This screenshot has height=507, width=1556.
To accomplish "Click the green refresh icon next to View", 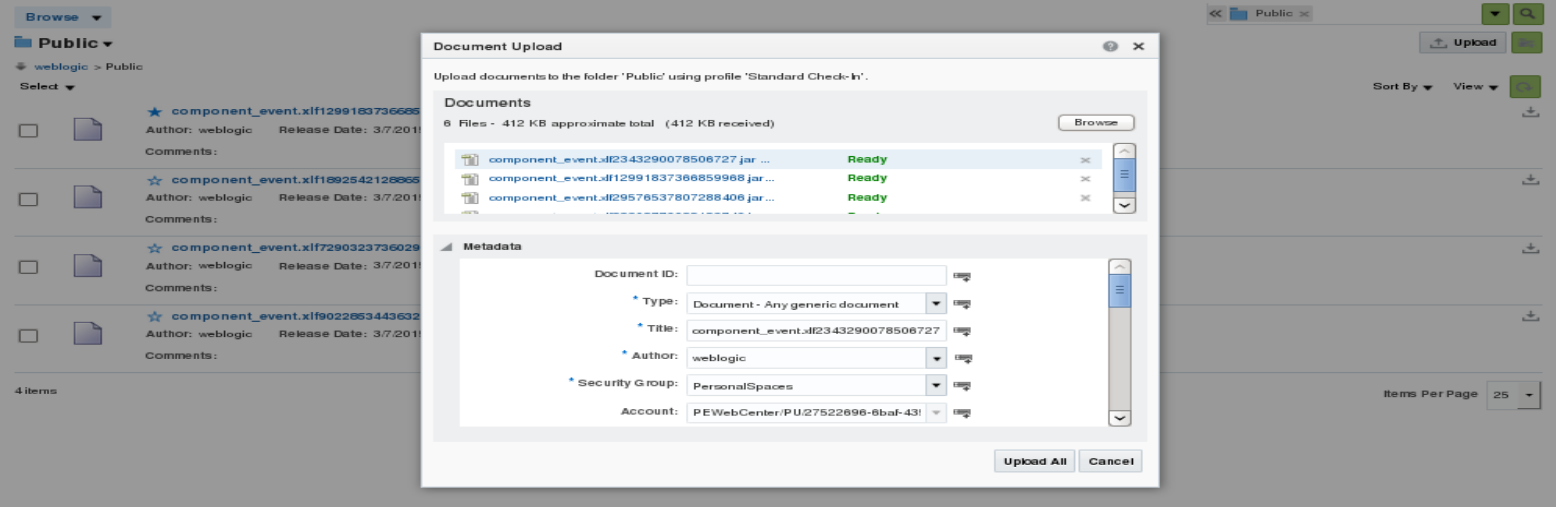I will click(1526, 87).
